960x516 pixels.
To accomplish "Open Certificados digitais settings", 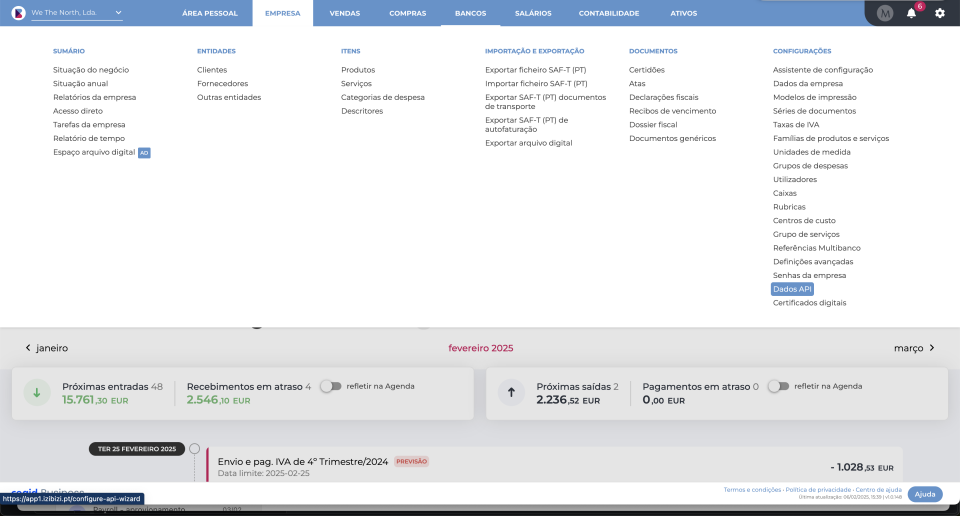I will click(x=809, y=302).
